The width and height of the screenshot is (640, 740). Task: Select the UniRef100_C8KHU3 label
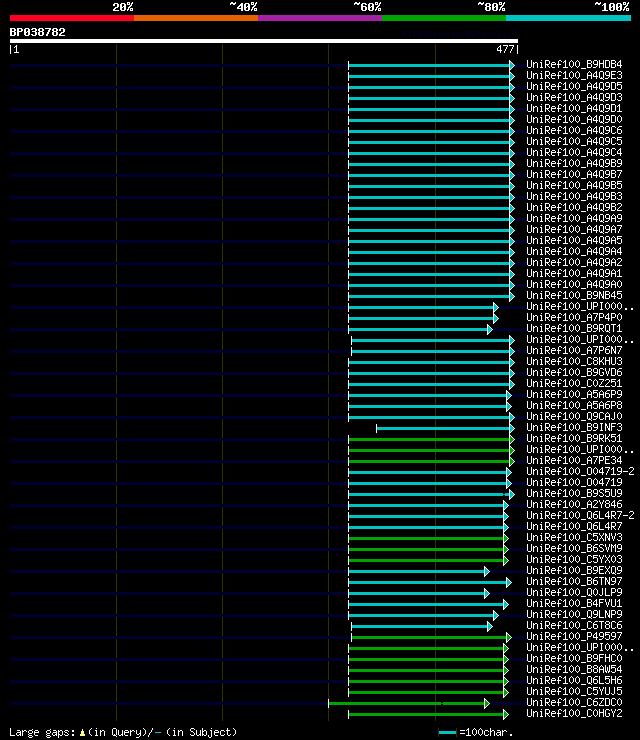(x=574, y=362)
